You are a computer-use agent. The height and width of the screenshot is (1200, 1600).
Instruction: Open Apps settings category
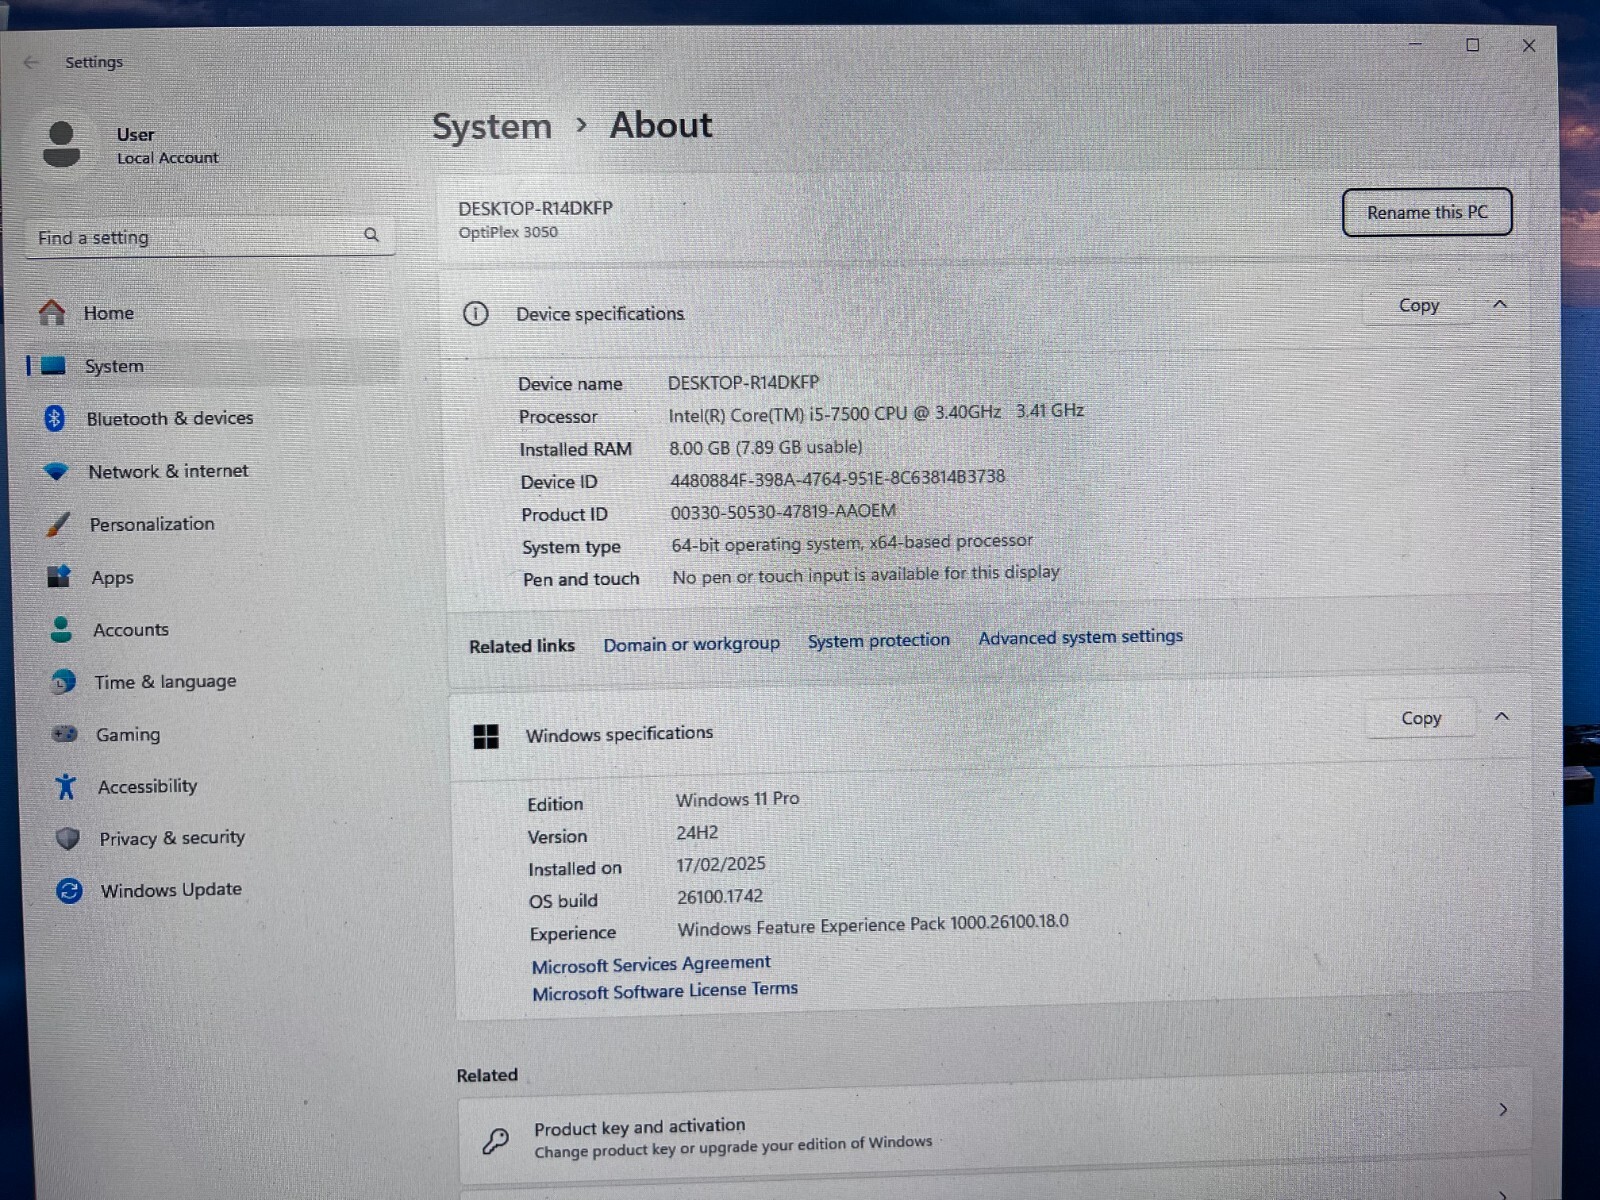coord(112,577)
